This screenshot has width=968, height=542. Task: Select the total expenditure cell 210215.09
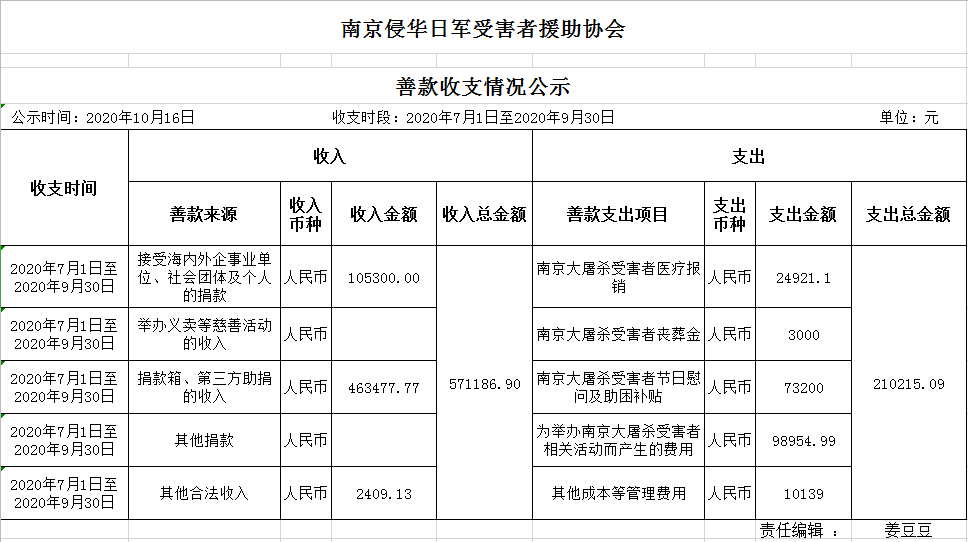908,383
